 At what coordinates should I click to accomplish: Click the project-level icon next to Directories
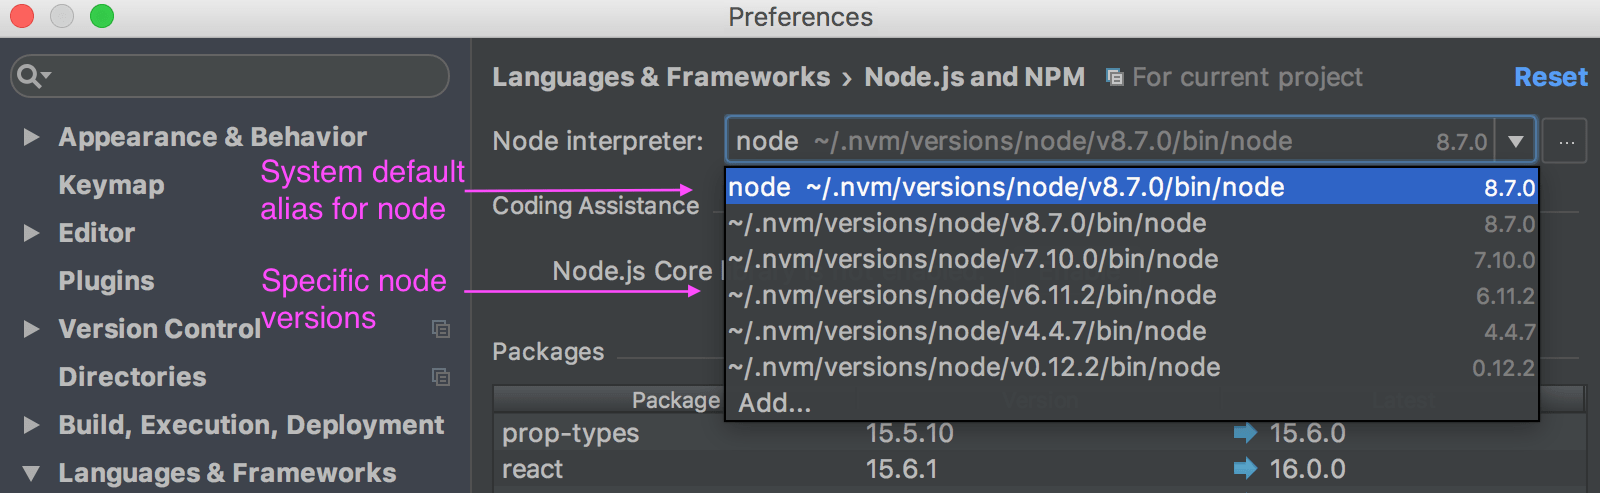[441, 377]
